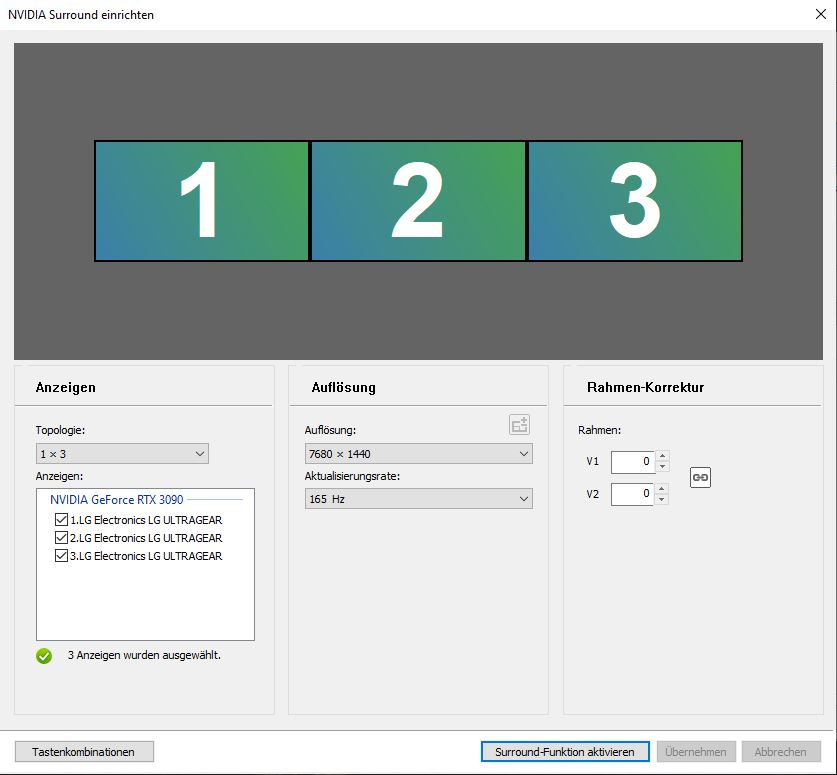Increase the V2 bezel value with up arrow
The height and width of the screenshot is (775, 837).
[x=661, y=488]
